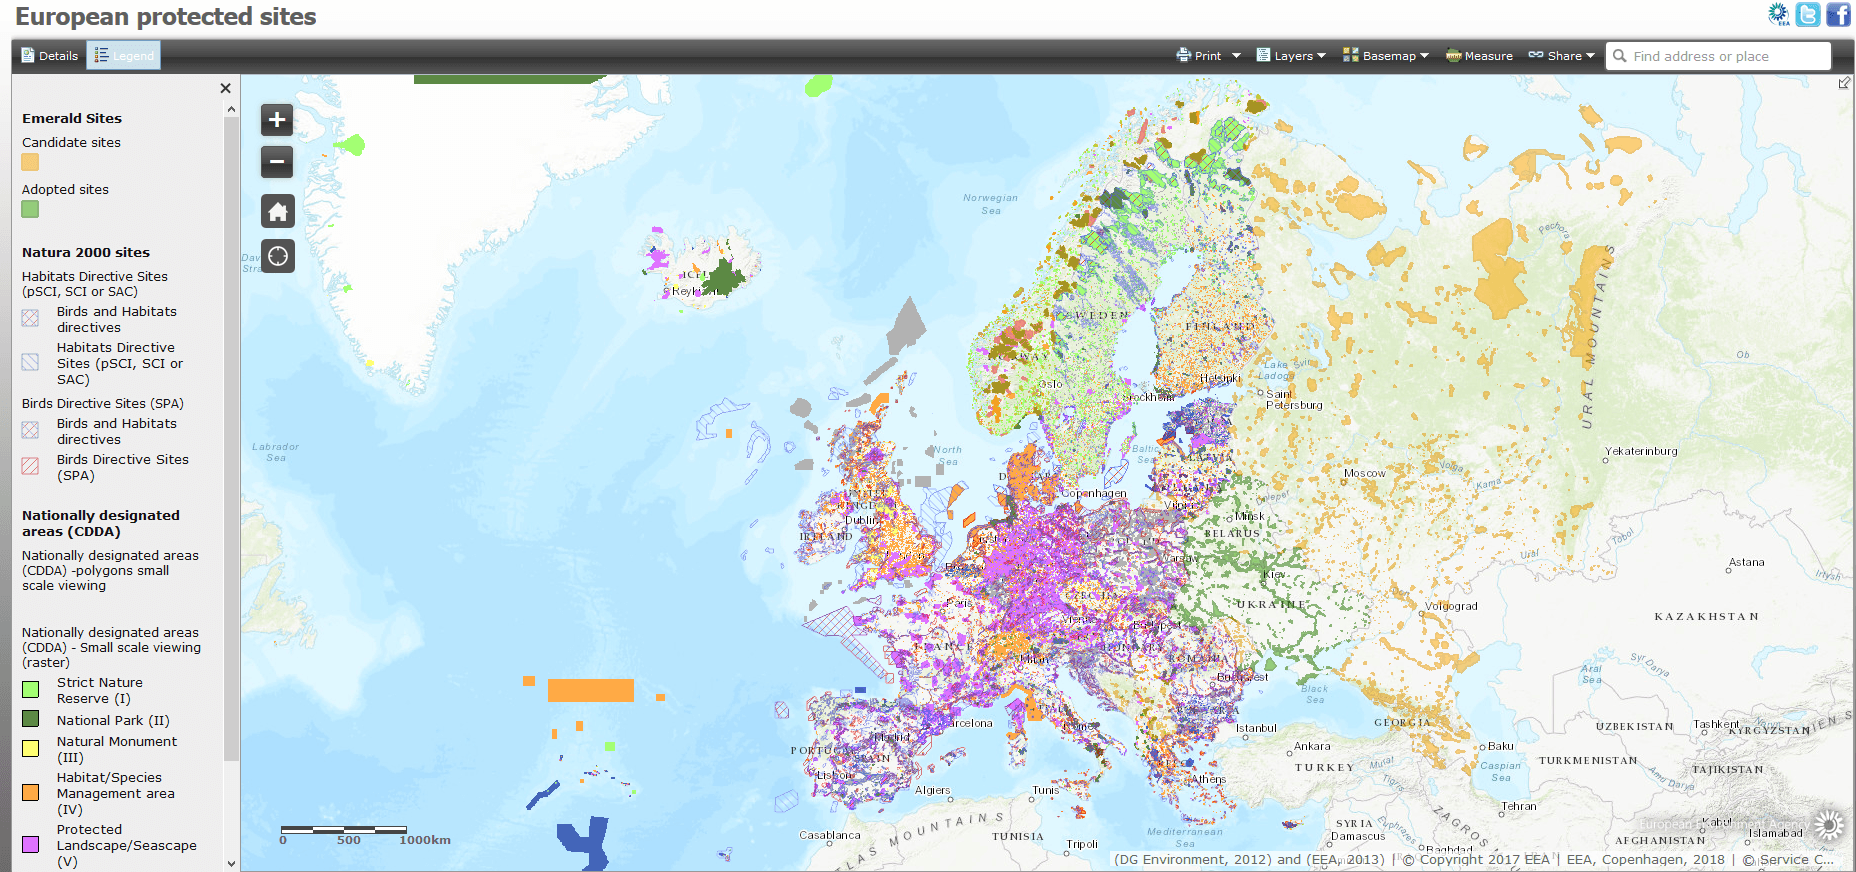The height and width of the screenshot is (872, 1856).
Task: Click the legend panel scrollbar thumb
Action: pos(232,438)
